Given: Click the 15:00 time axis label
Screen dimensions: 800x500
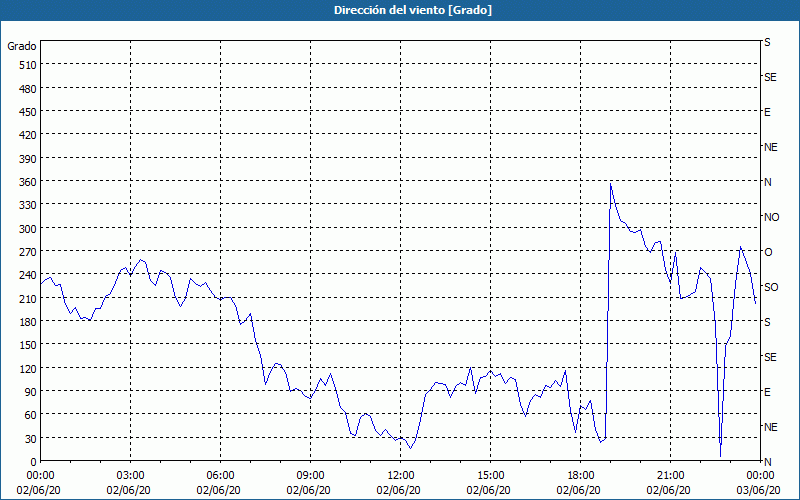Looking at the screenshot, I should (x=490, y=476).
